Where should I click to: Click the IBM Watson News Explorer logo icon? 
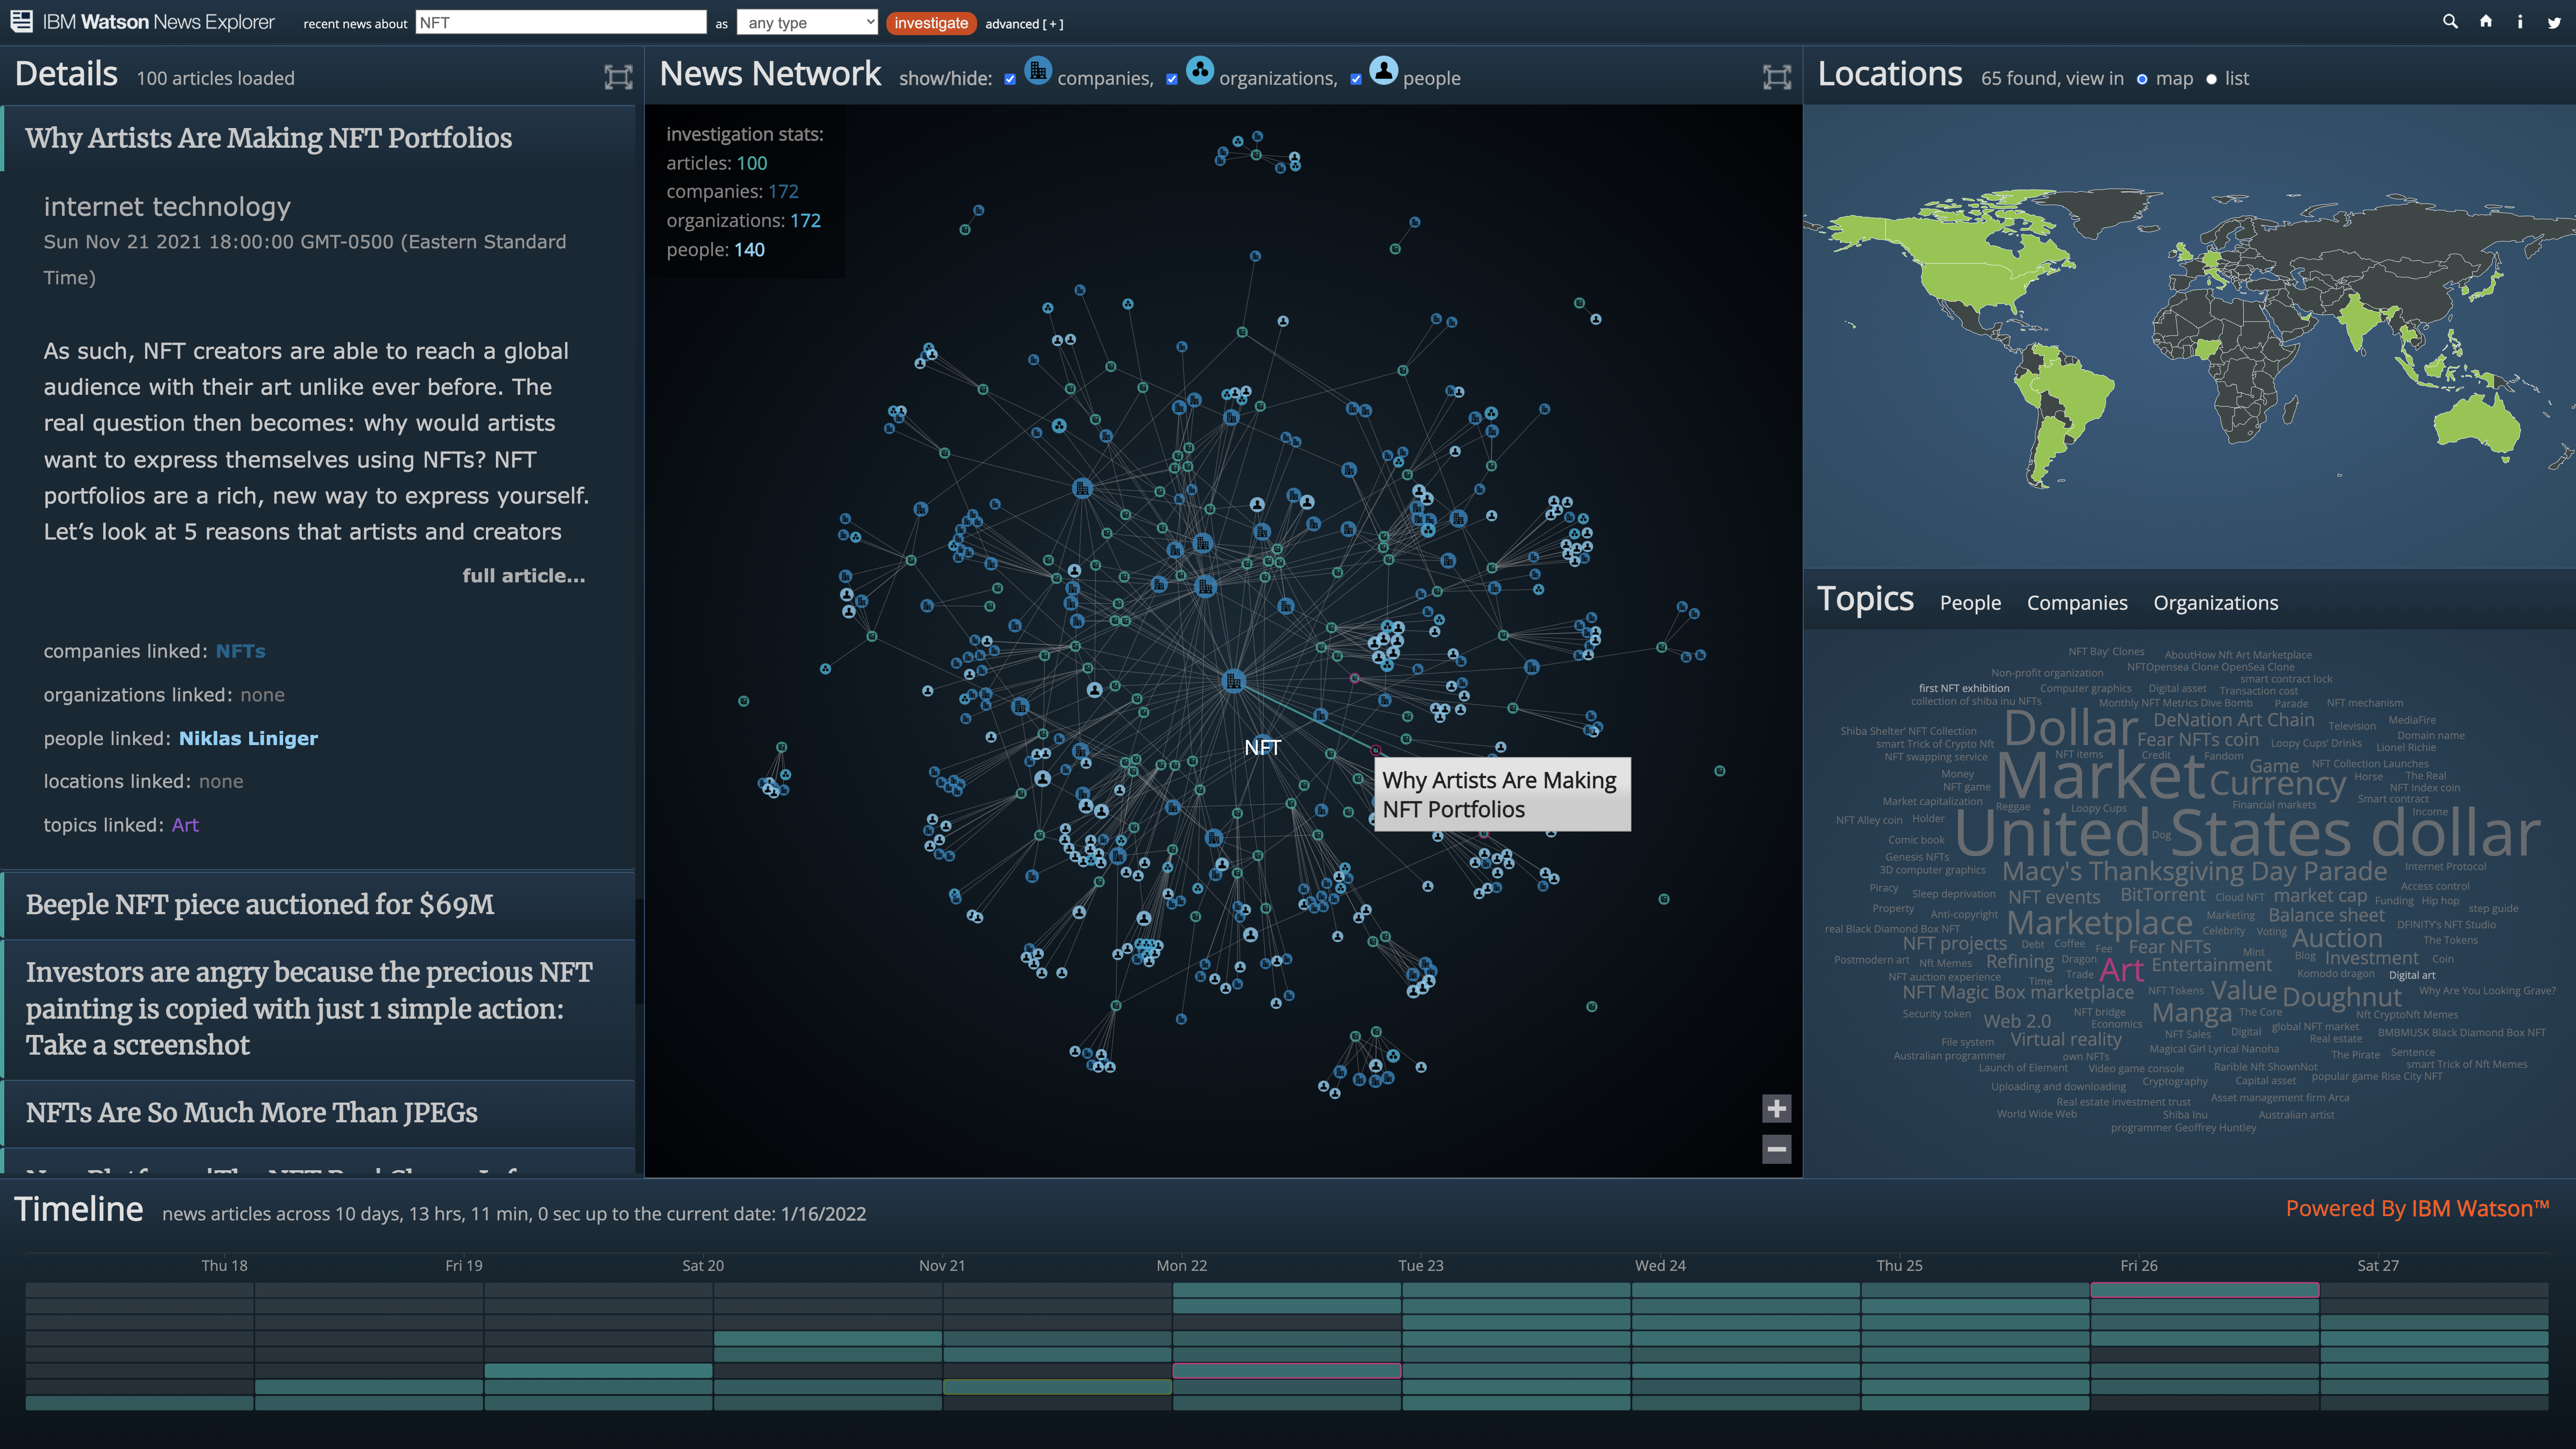[x=20, y=21]
